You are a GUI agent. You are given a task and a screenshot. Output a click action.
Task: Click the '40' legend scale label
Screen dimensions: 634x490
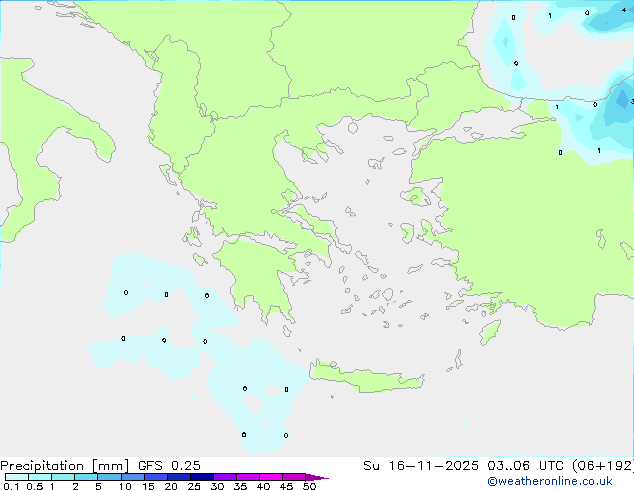click(x=263, y=486)
